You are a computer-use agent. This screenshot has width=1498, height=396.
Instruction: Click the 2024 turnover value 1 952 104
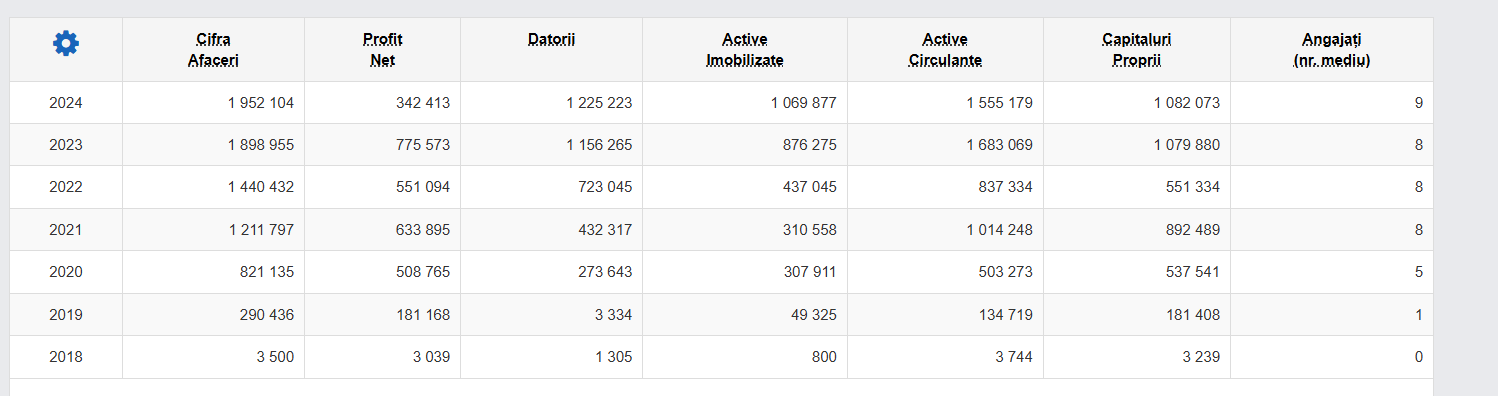tap(261, 103)
